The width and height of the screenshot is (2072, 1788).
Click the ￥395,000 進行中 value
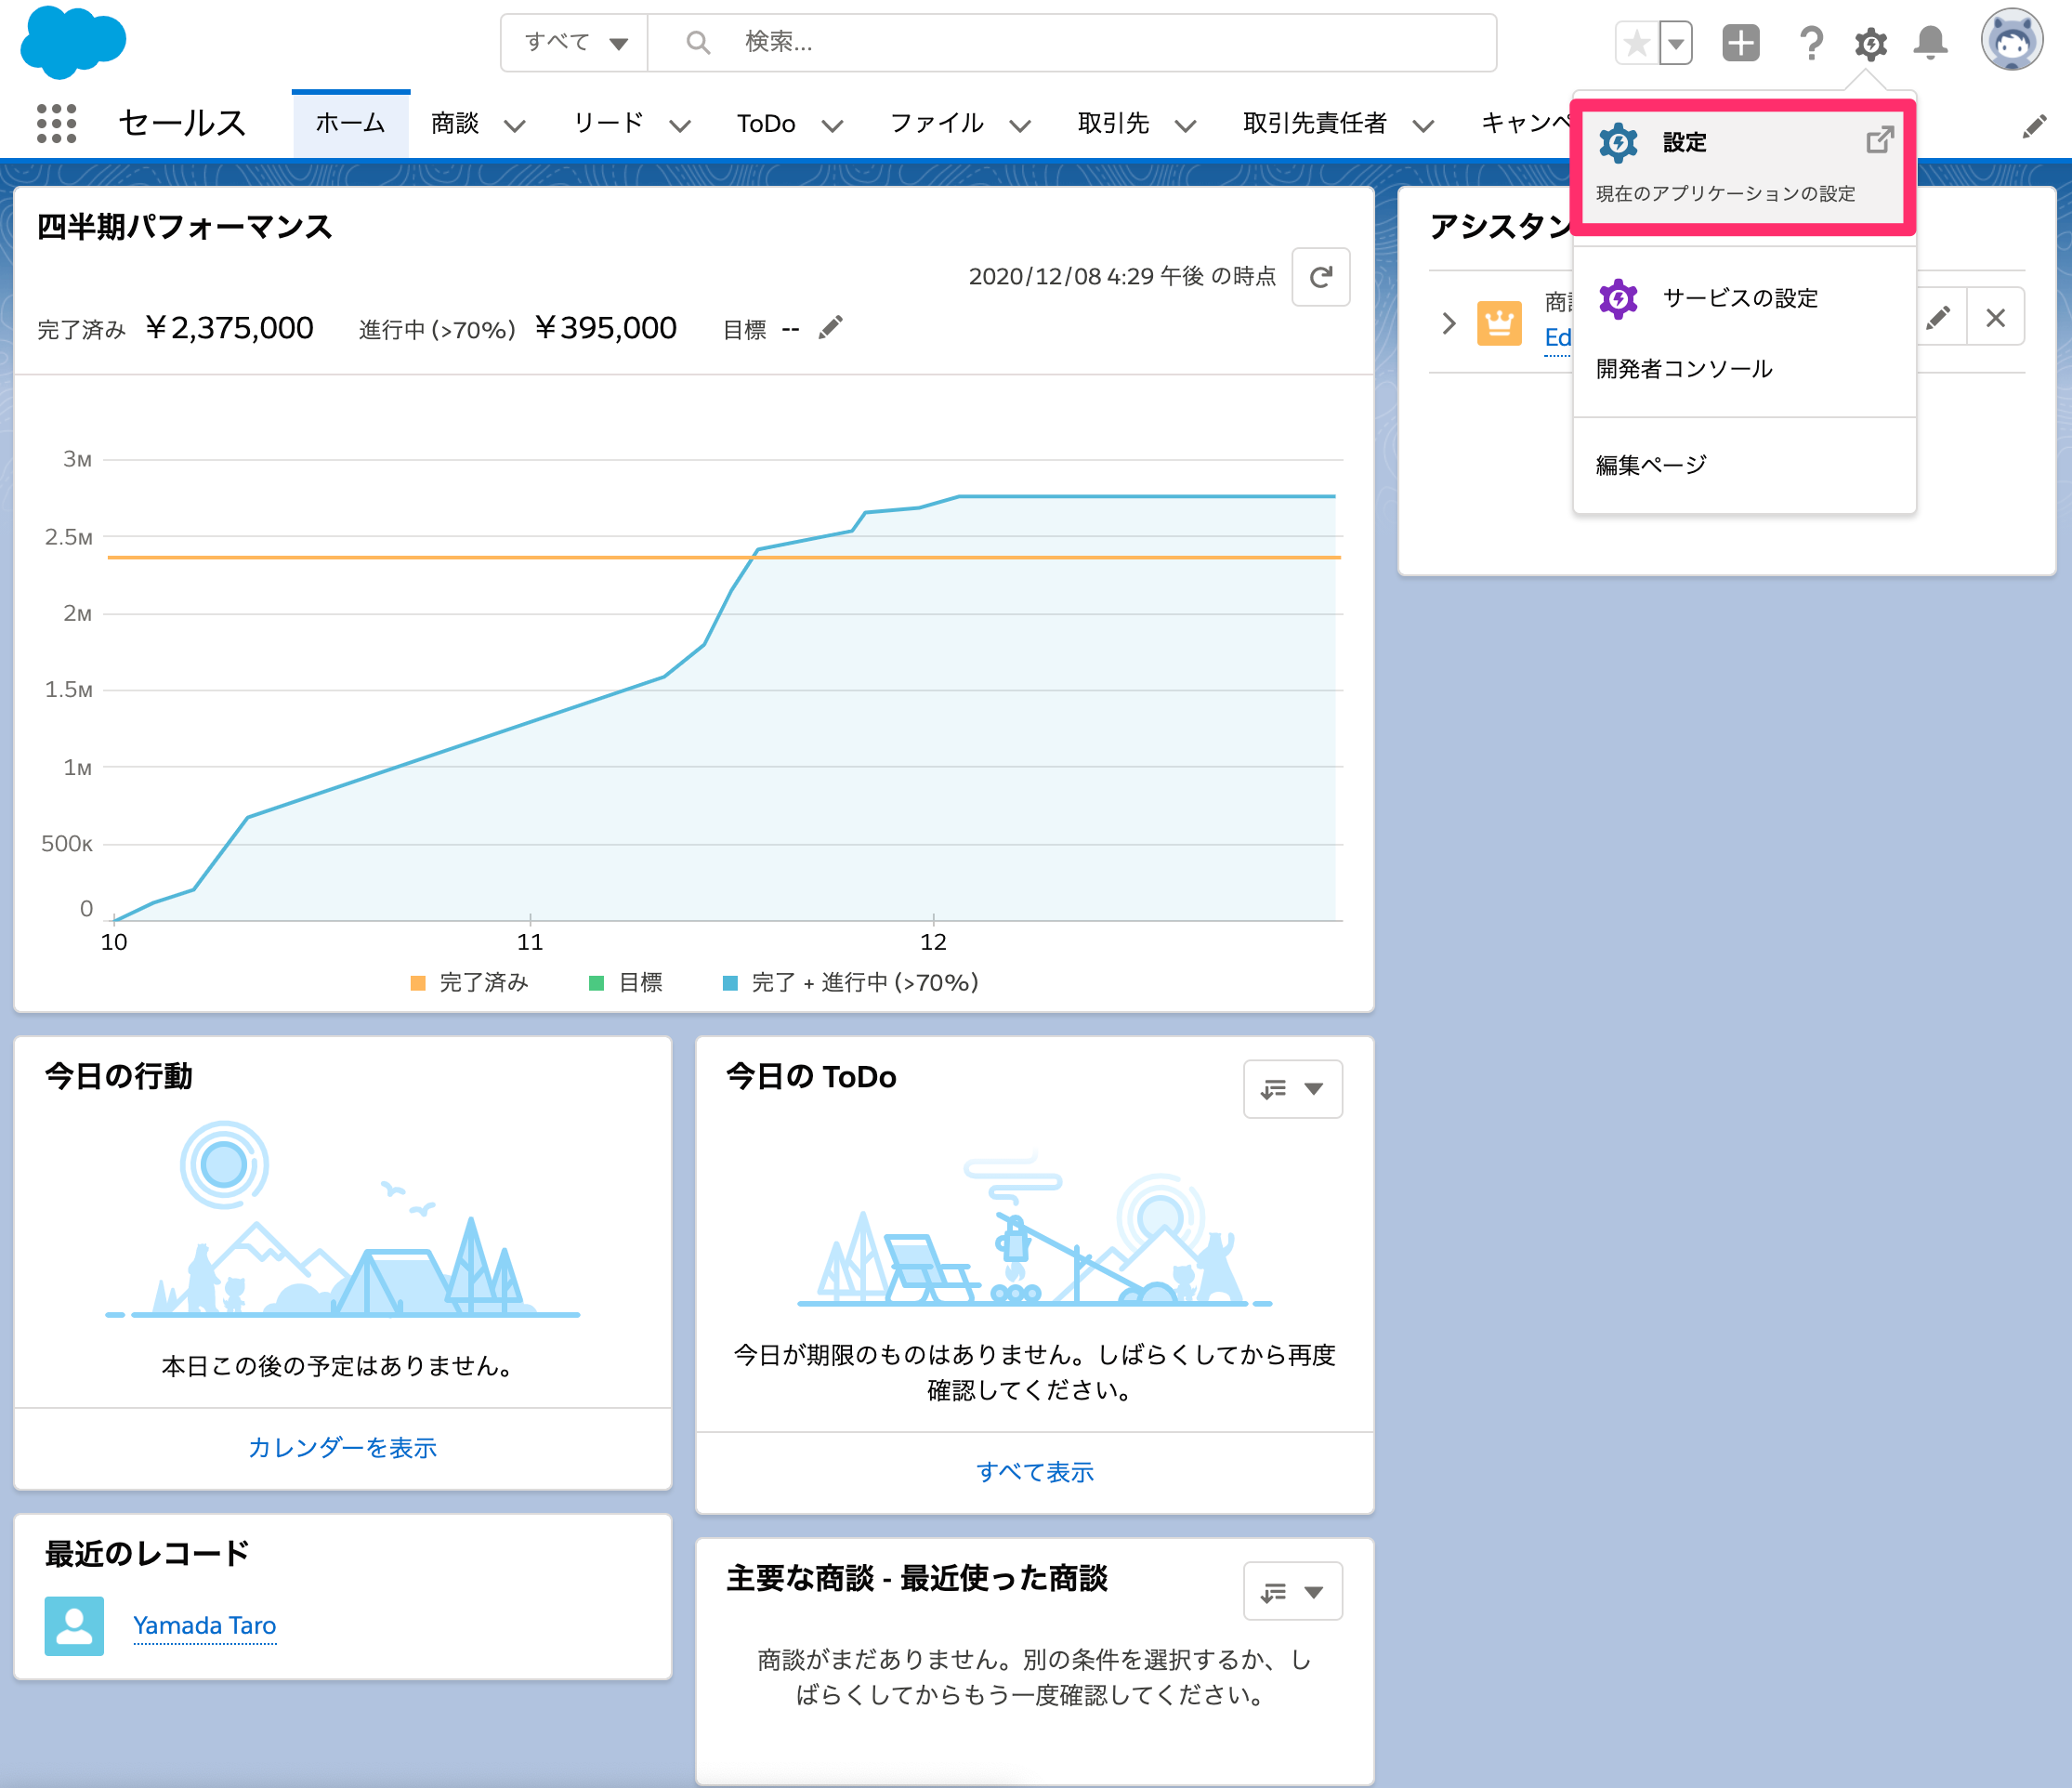click(x=605, y=328)
